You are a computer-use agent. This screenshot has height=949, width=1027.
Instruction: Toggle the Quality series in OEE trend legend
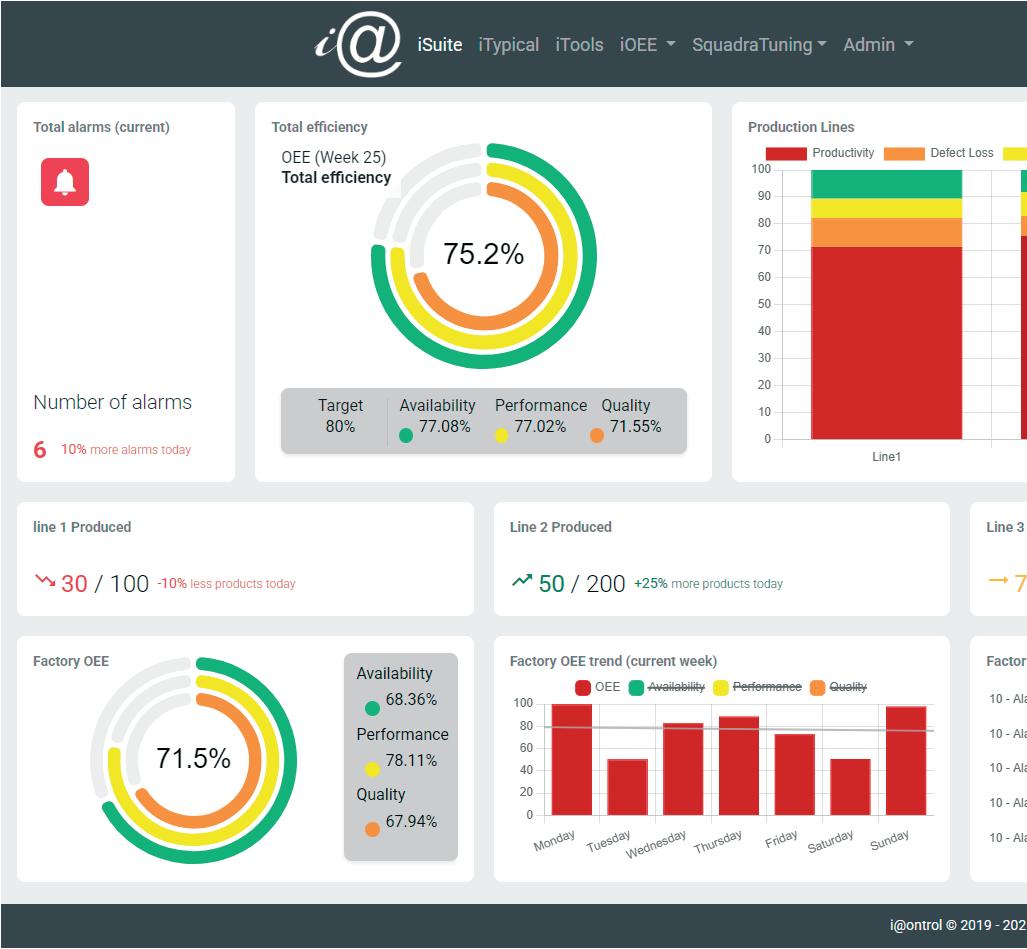[x=838, y=687]
